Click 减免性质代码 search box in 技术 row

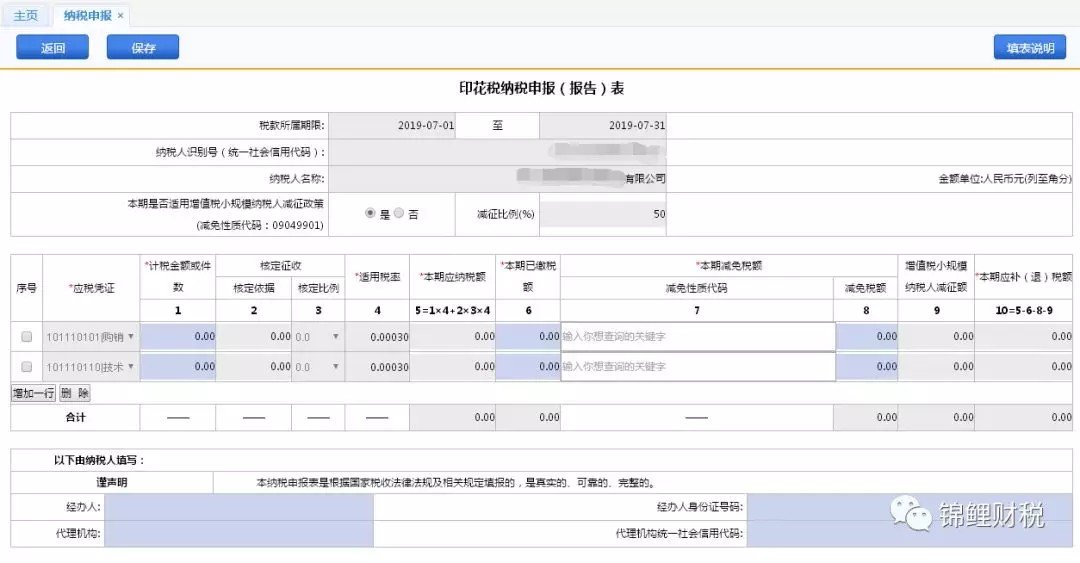pyautogui.click(x=697, y=367)
